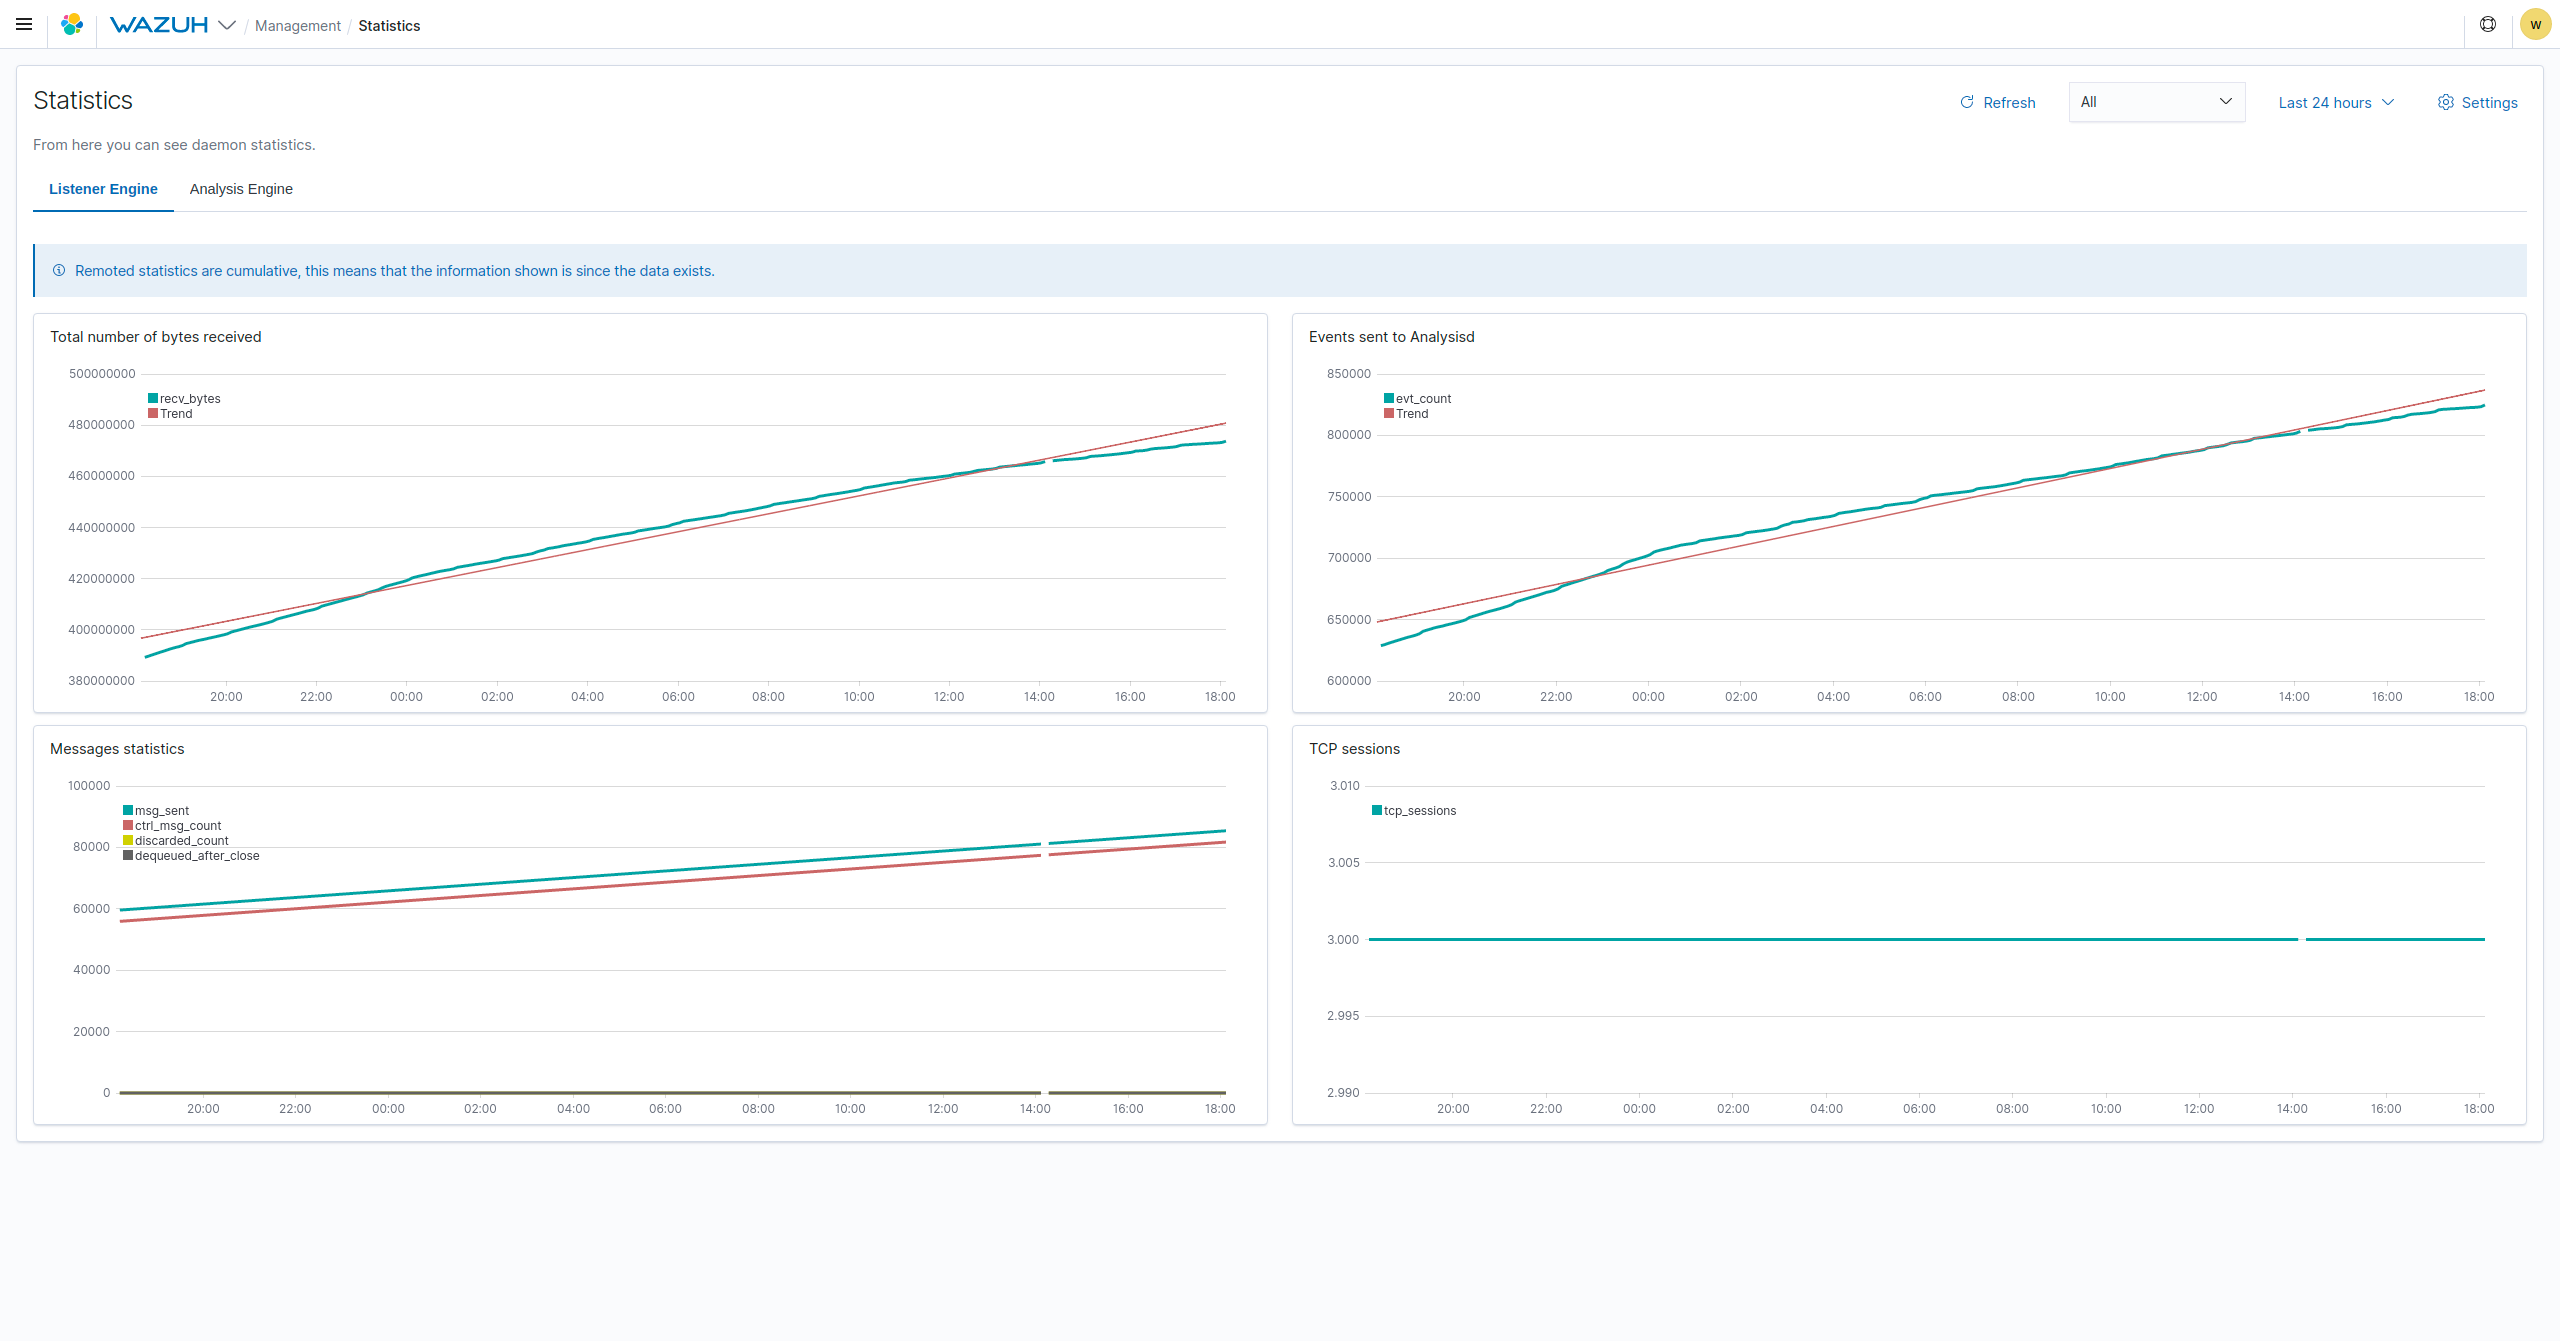Click the Total number of bytes received title
Image resolution: width=2560 pixels, height=1341 pixels.
(x=156, y=337)
